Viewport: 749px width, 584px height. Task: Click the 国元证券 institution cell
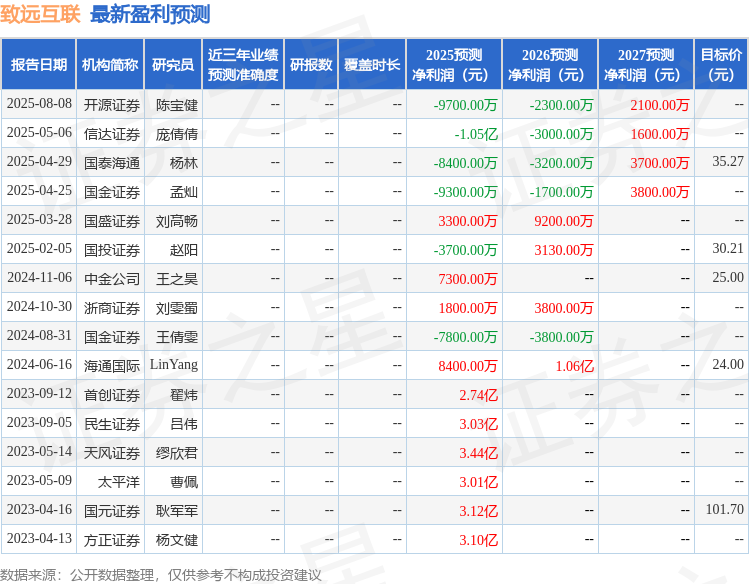pyautogui.click(x=112, y=511)
